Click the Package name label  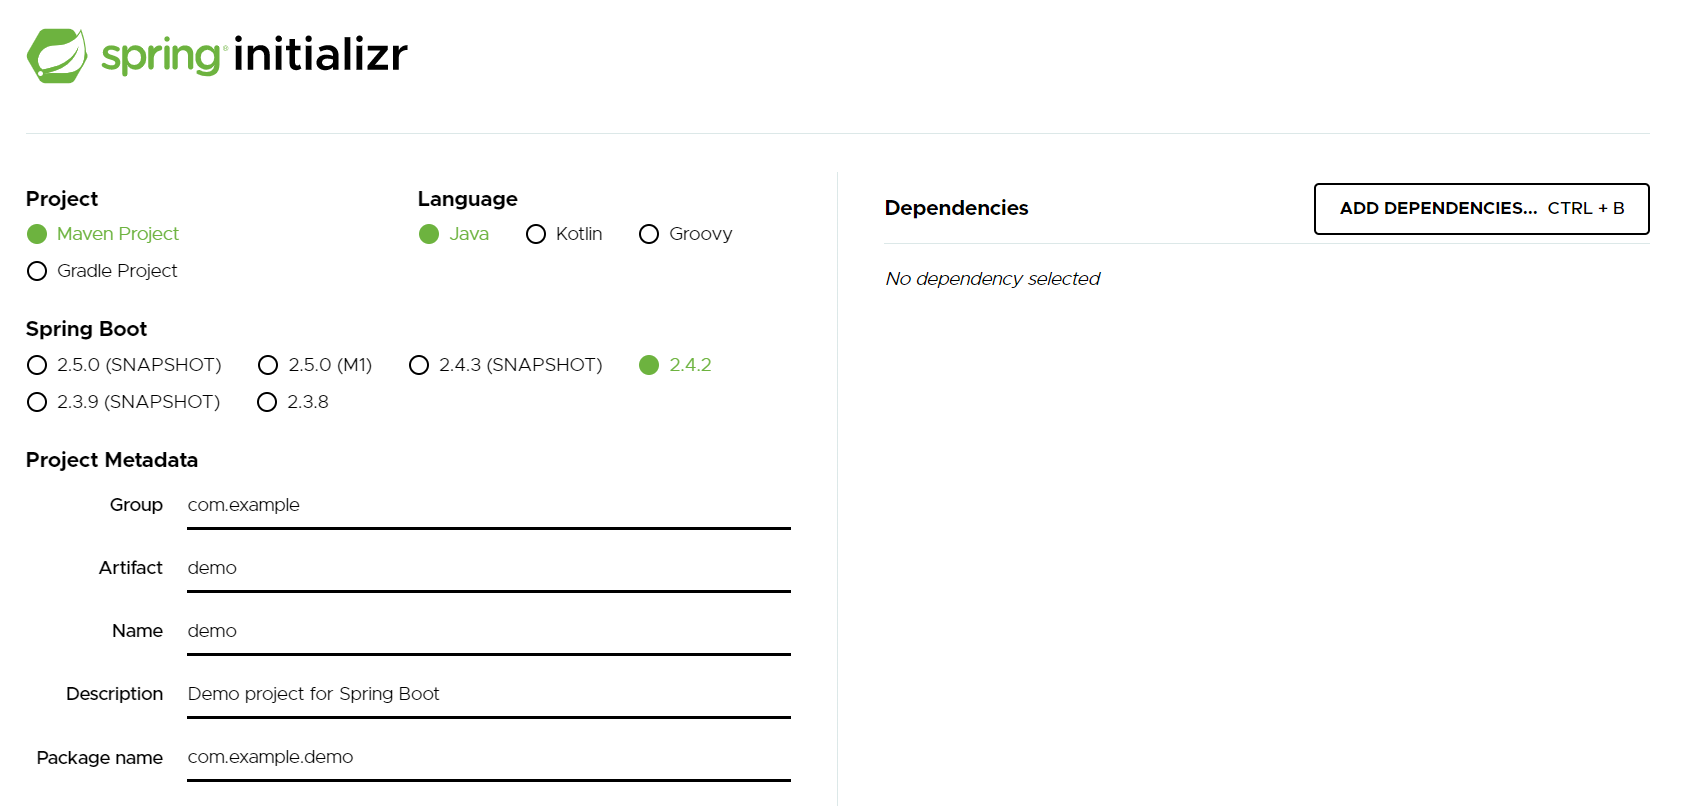tap(99, 758)
